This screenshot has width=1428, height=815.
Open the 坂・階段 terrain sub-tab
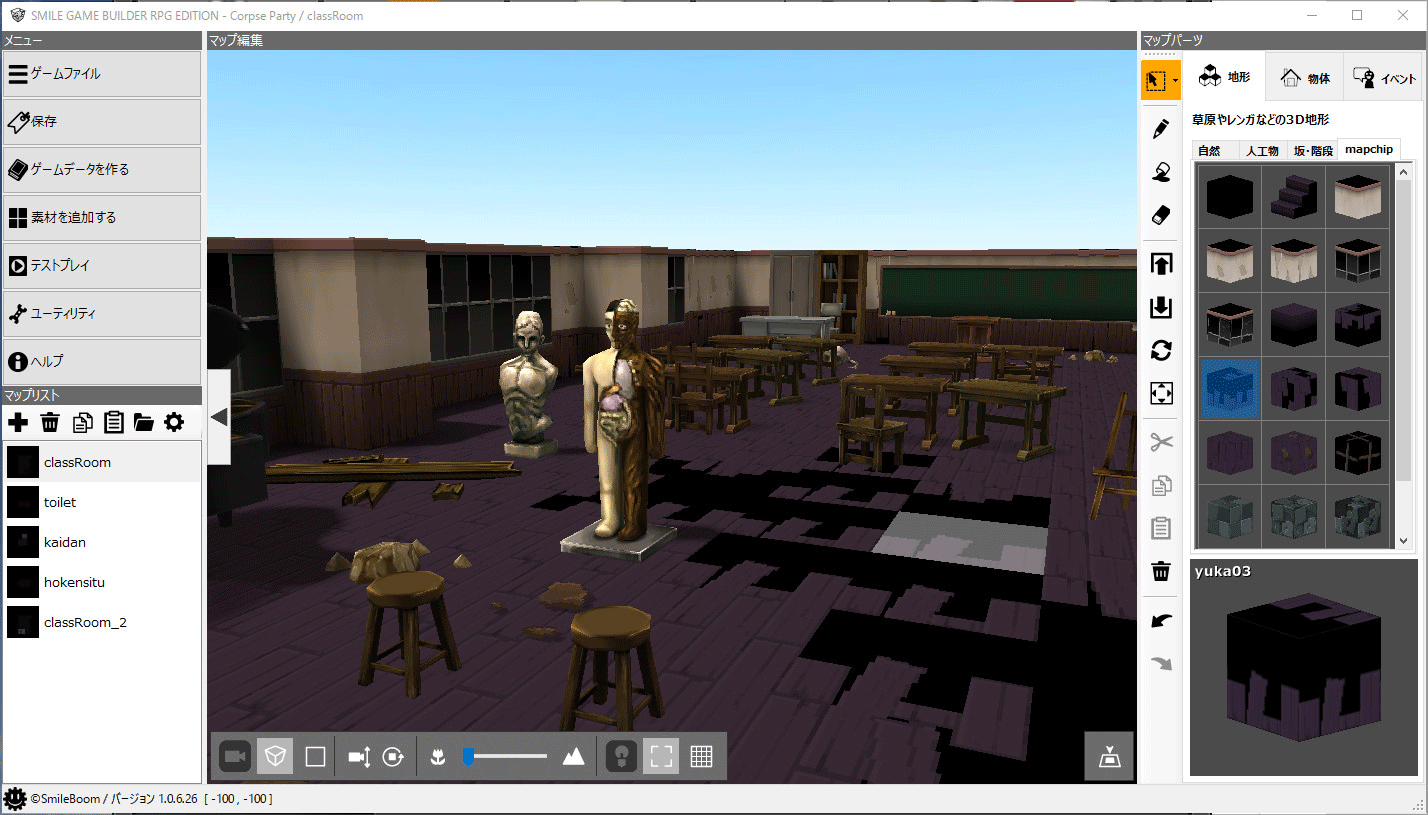(1313, 151)
